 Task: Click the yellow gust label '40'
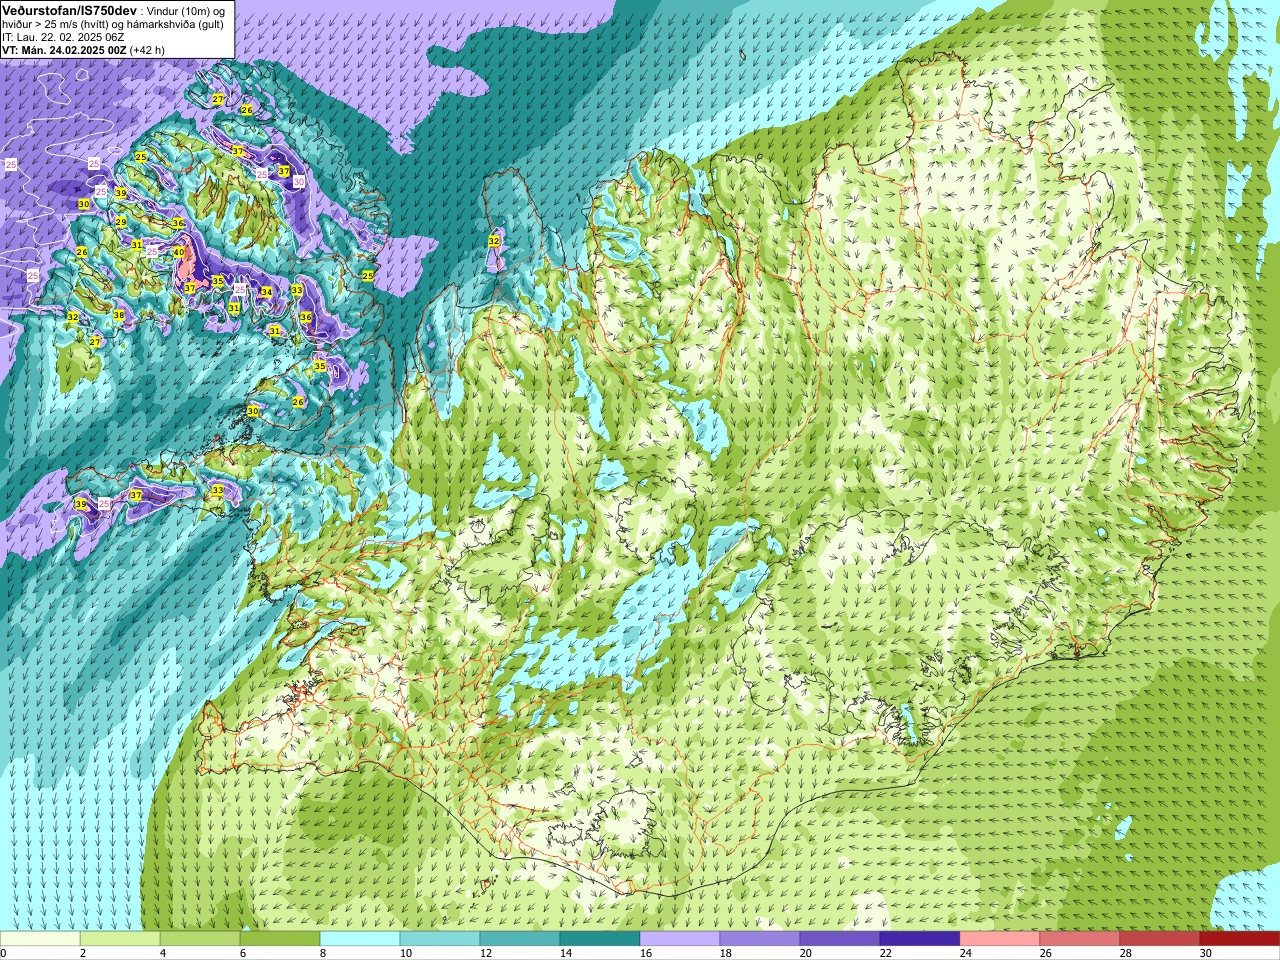click(x=179, y=252)
